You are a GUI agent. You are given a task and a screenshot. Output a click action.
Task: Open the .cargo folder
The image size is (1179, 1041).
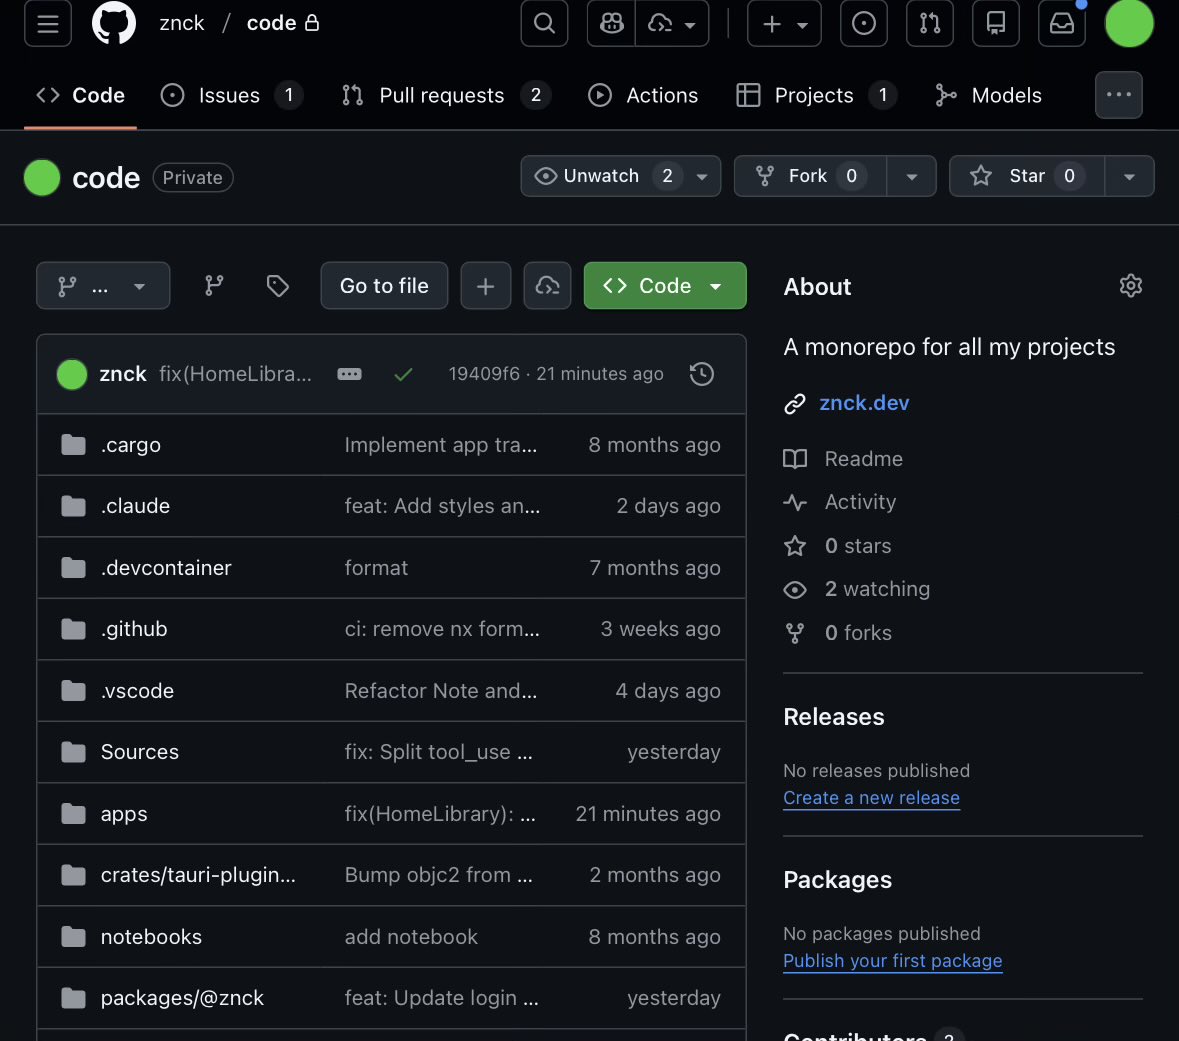[131, 445]
